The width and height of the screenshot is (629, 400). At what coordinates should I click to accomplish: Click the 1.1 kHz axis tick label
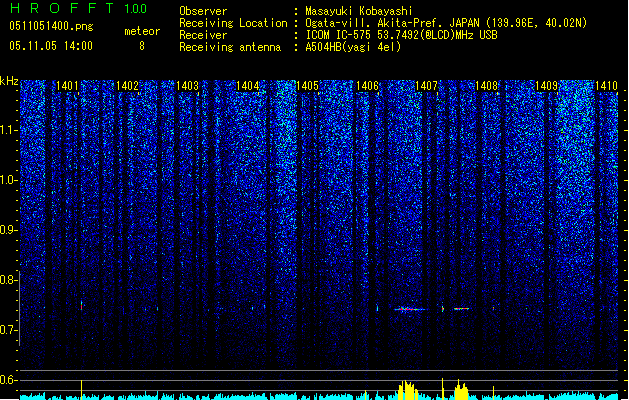(x=9, y=130)
